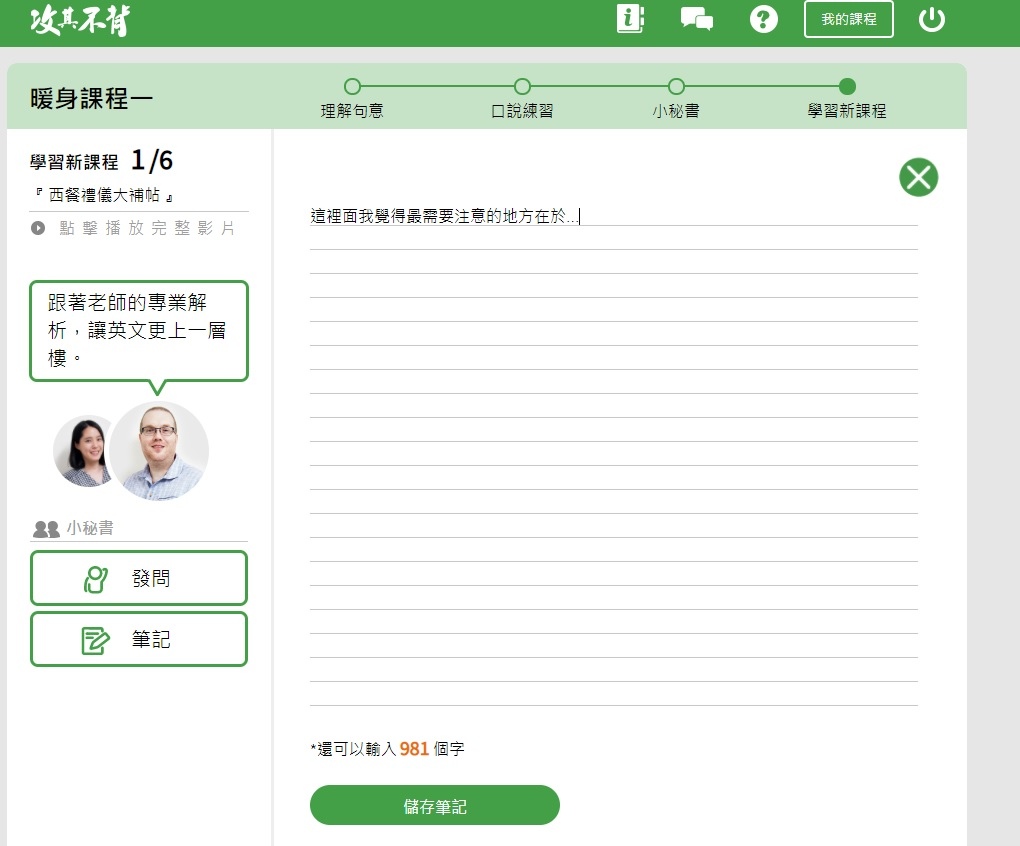The width and height of the screenshot is (1020, 846).
Task: Click the 我的課程 button
Action: [x=848, y=19]
